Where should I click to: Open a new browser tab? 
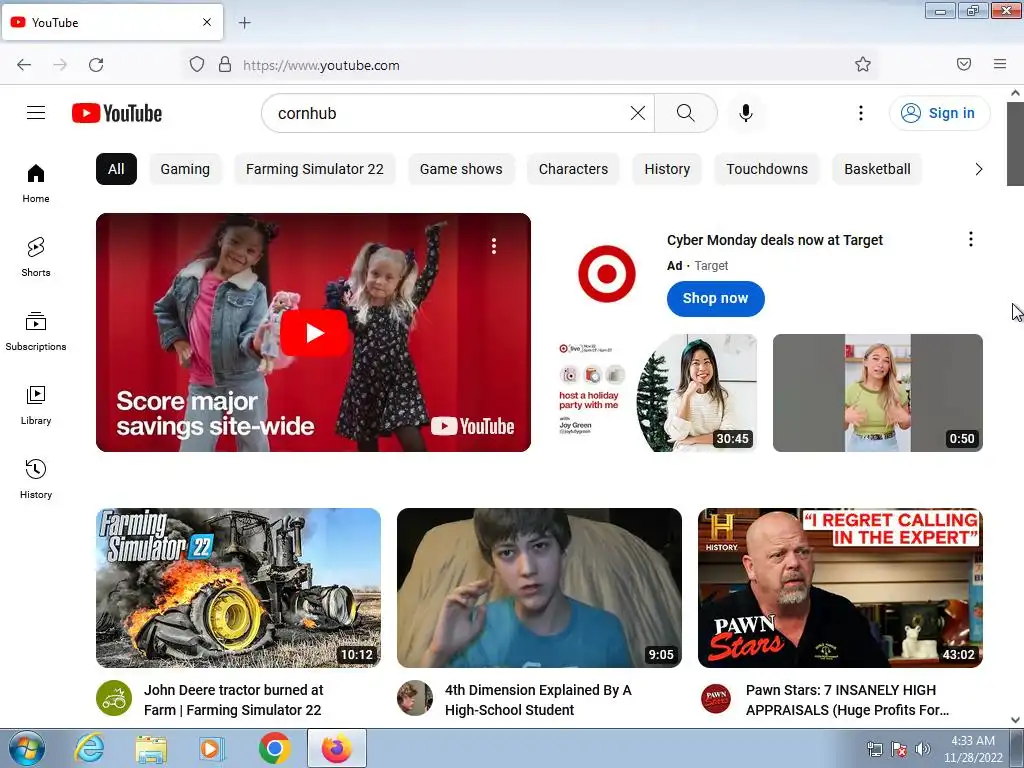[x=244, y=23]
